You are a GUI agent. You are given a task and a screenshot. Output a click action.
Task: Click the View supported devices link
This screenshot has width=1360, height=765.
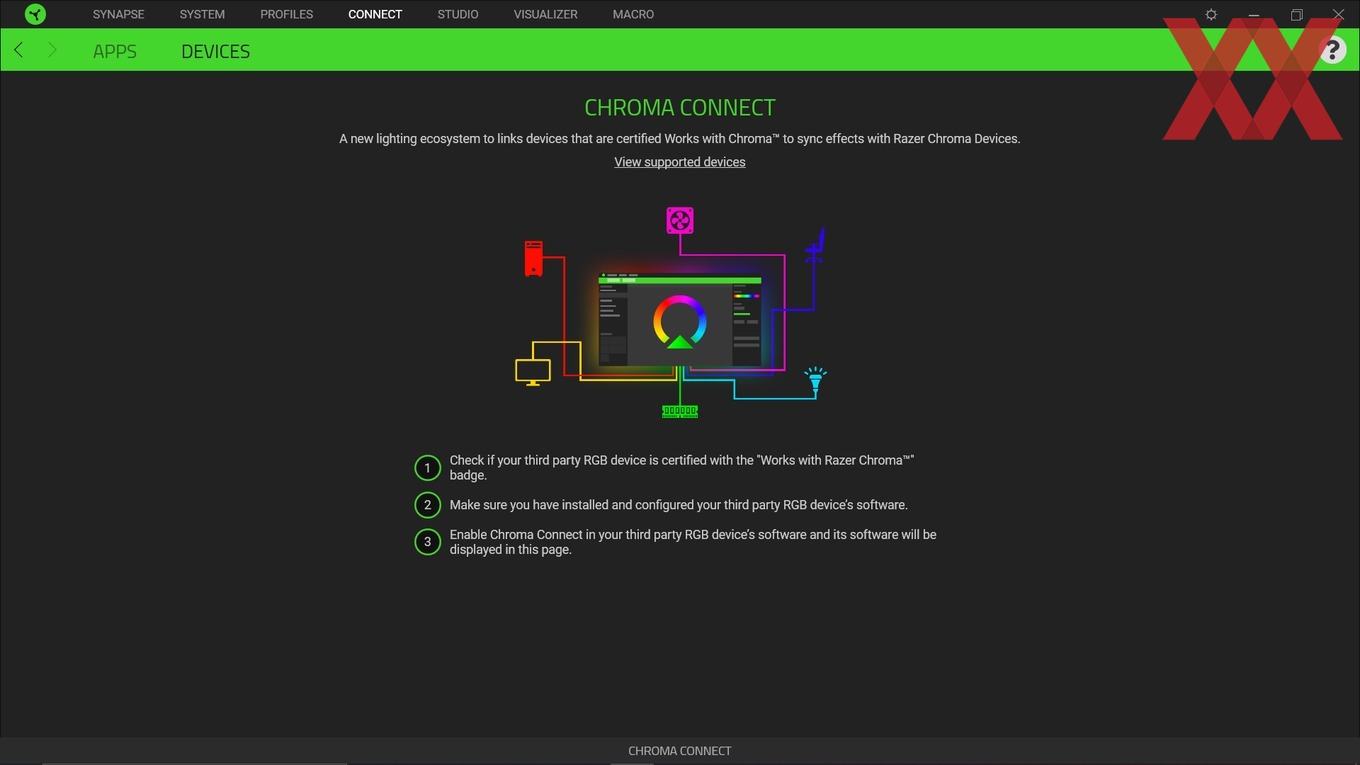680,162
